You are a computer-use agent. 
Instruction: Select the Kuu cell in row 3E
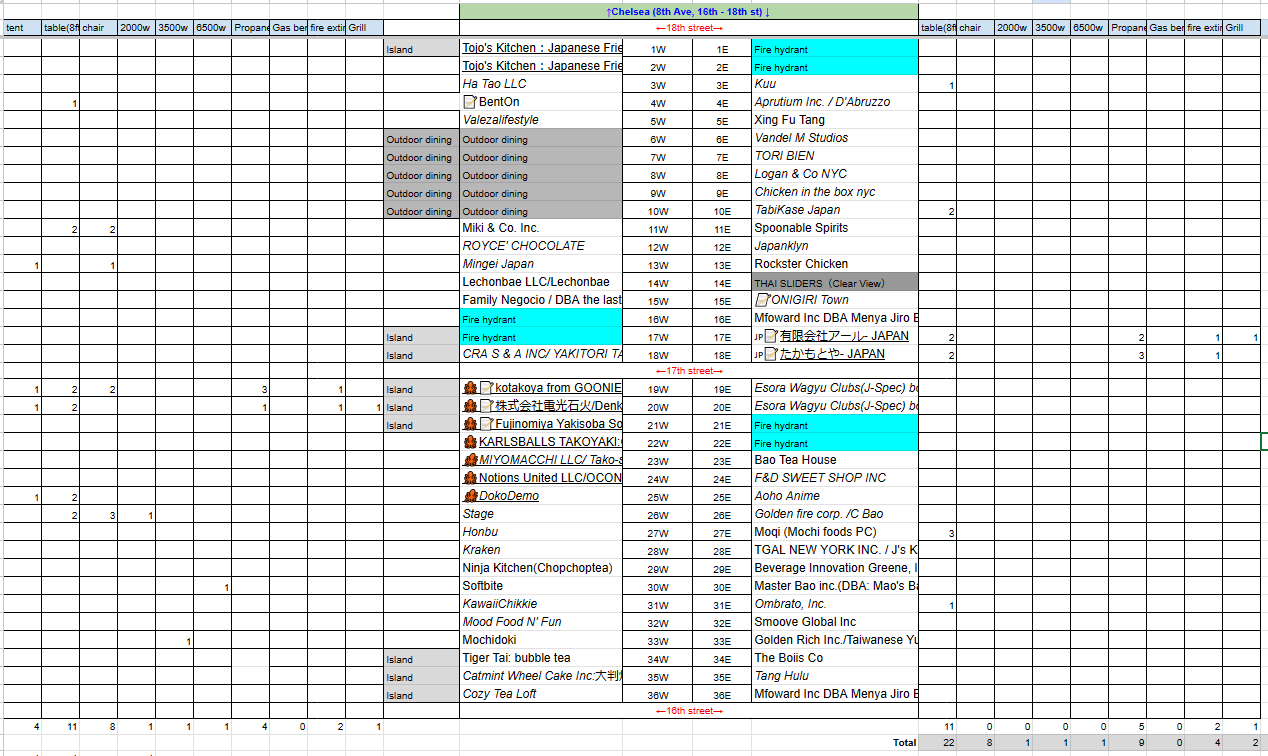pos(835,84)
